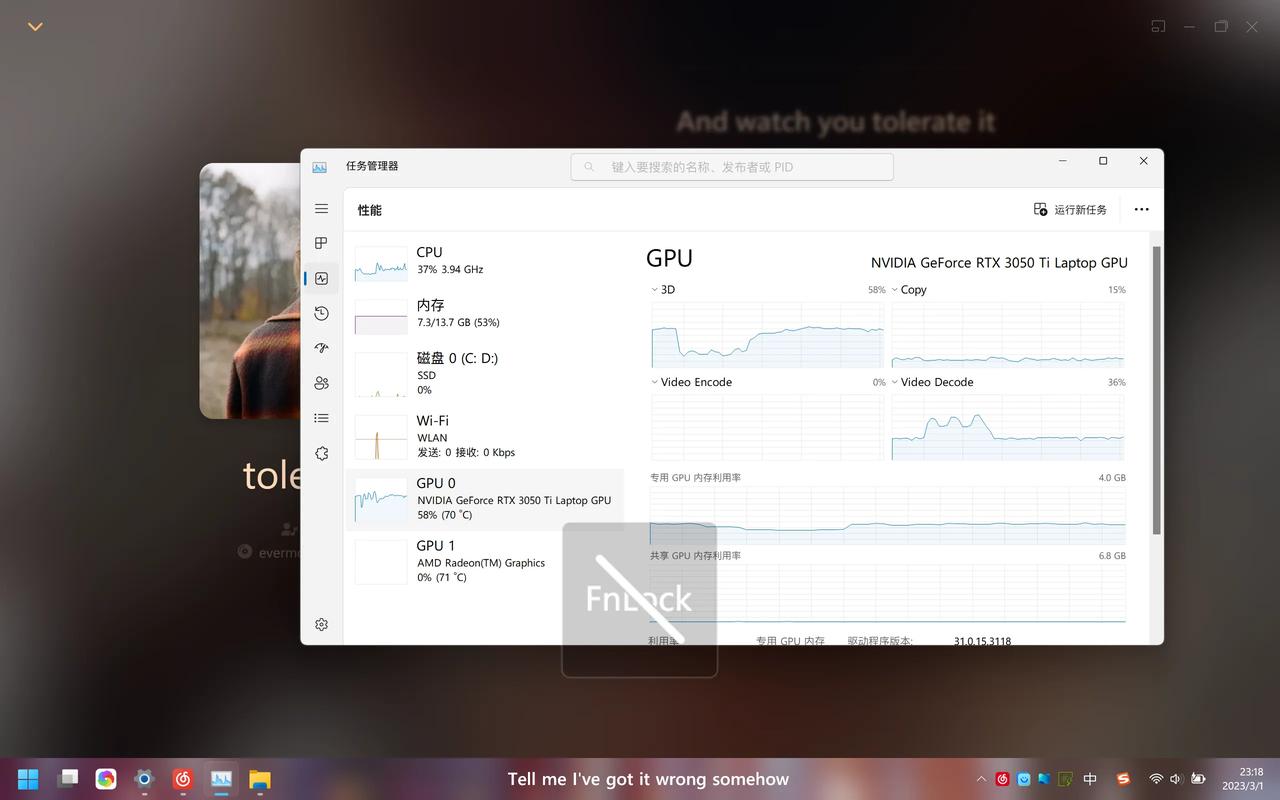Open the App history sidebar icon
This screenshot has width=1280, height=800.
coord(321,314)
